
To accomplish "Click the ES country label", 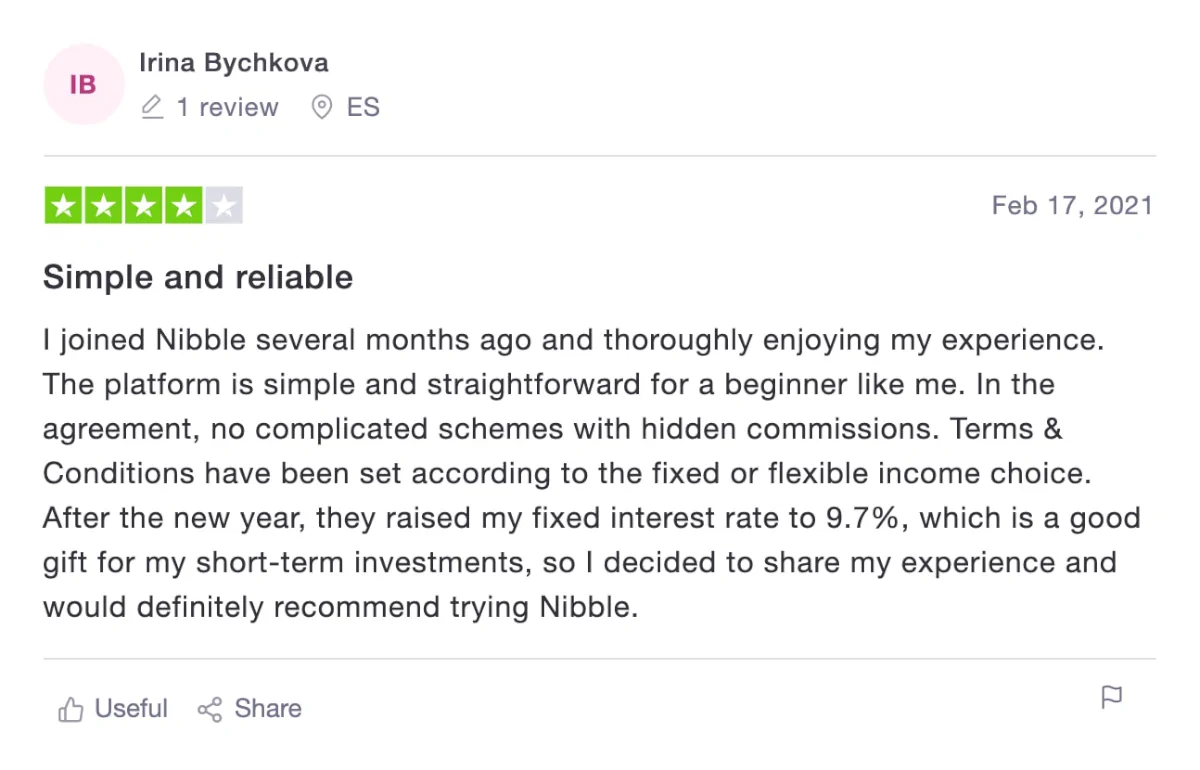I will point(363,107).
